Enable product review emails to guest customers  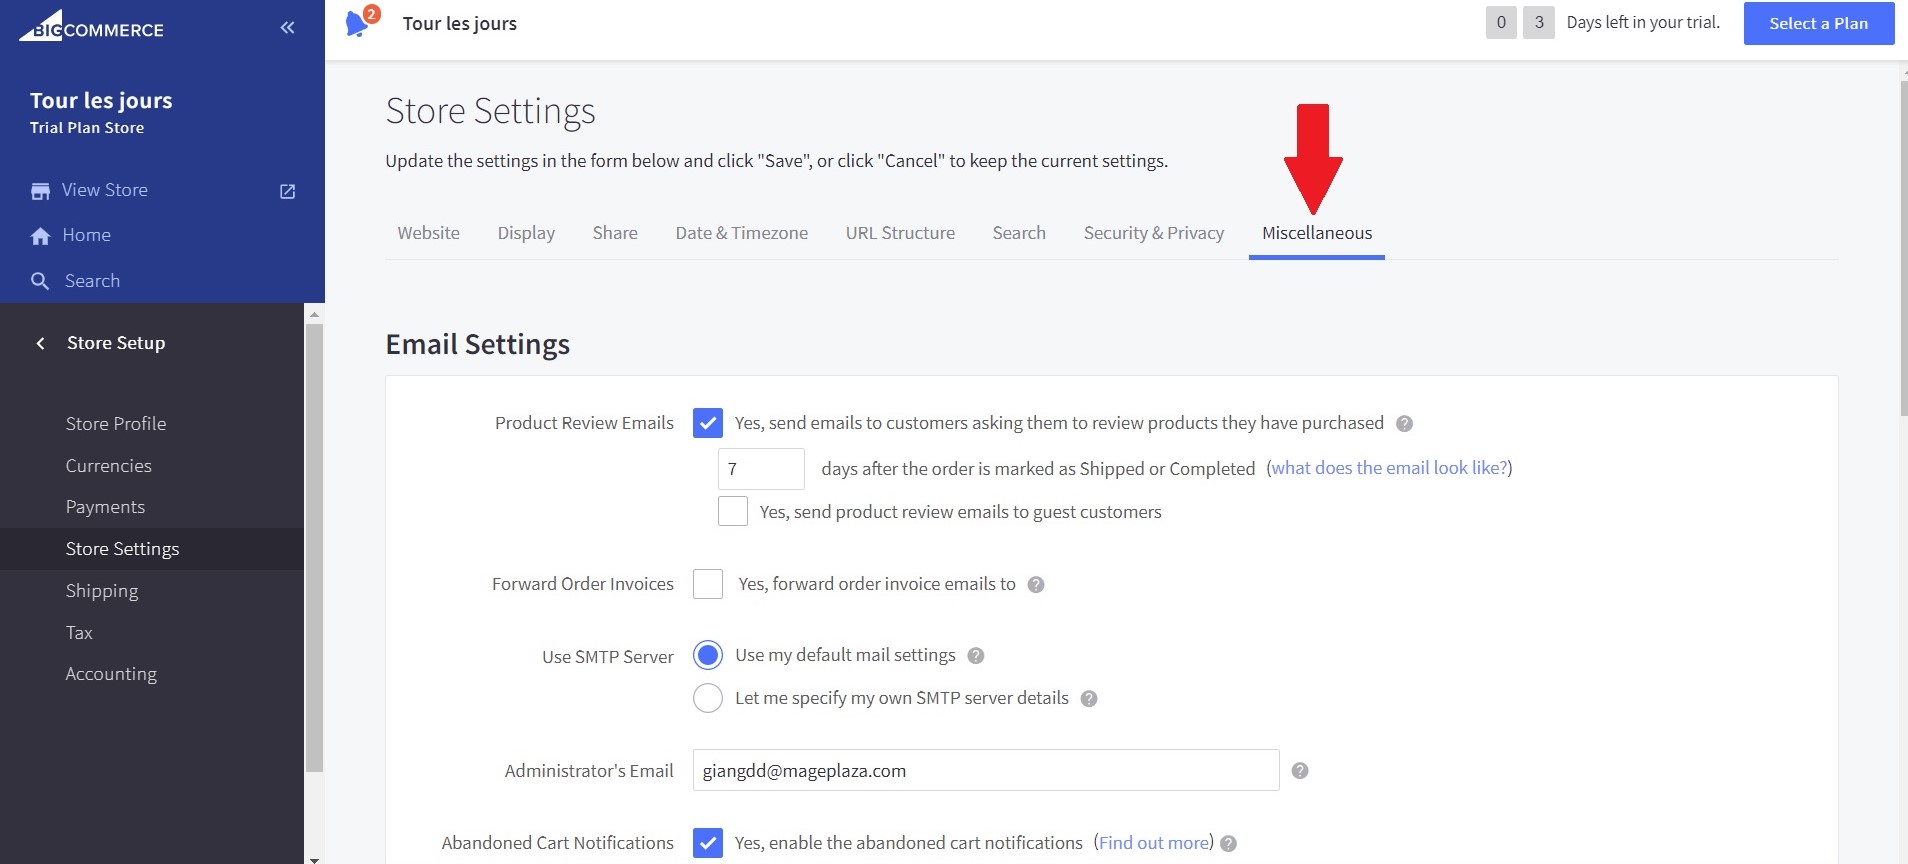(733, 511)
